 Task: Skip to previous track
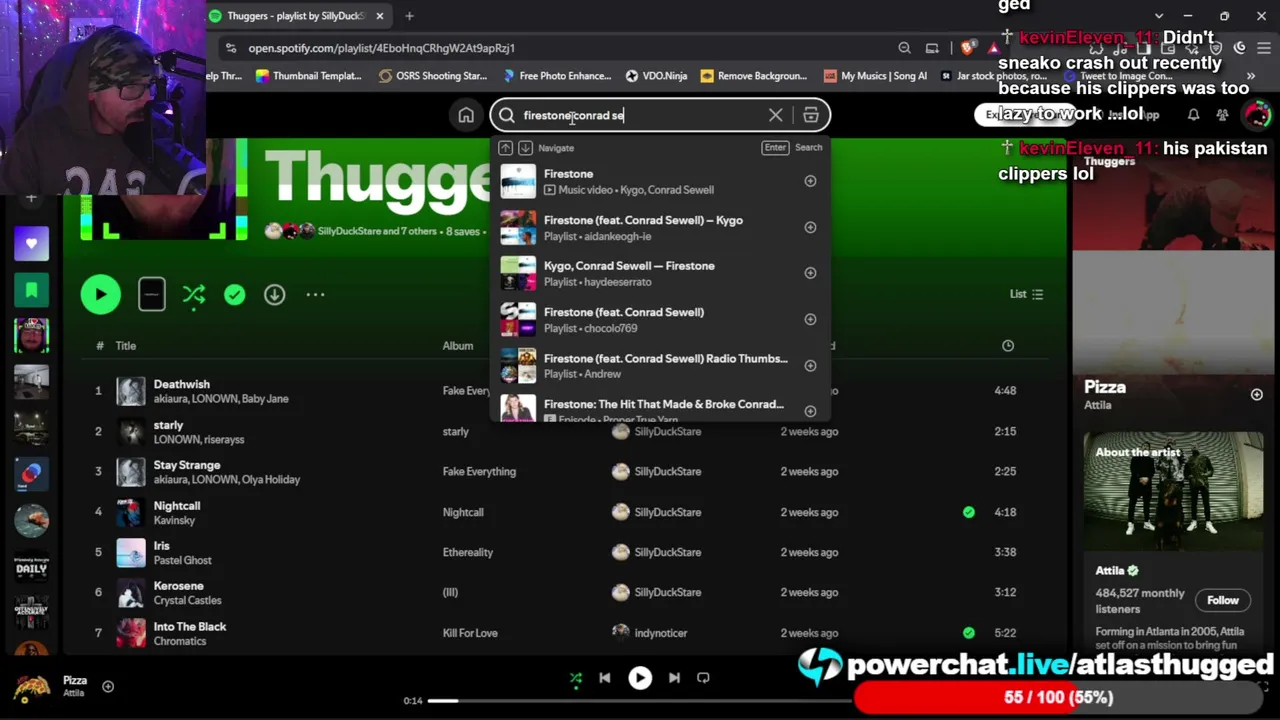(x=605, y=678)
